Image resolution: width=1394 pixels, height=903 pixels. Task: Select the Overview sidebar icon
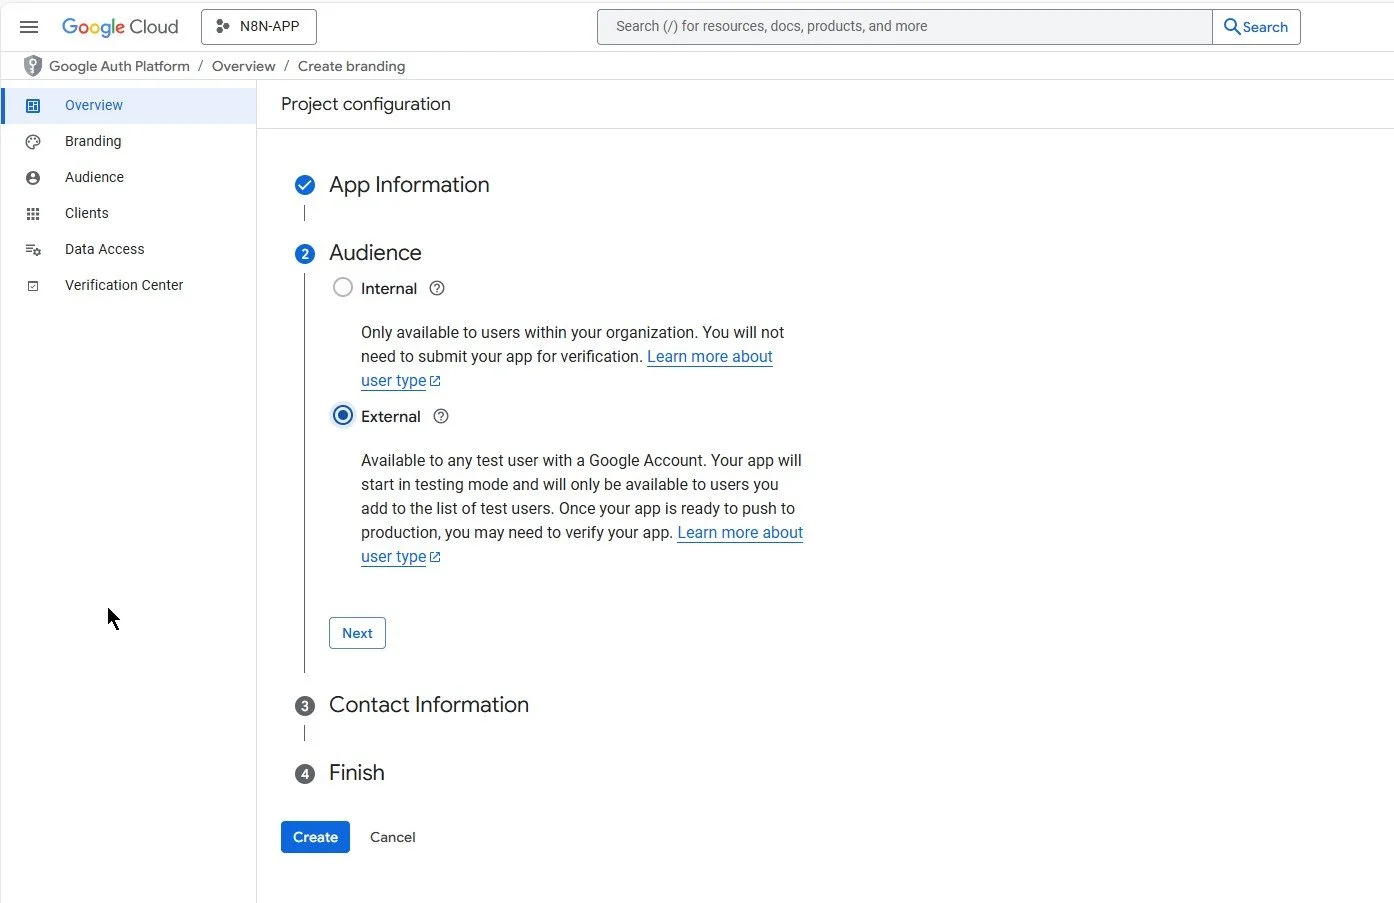point(33,105)
